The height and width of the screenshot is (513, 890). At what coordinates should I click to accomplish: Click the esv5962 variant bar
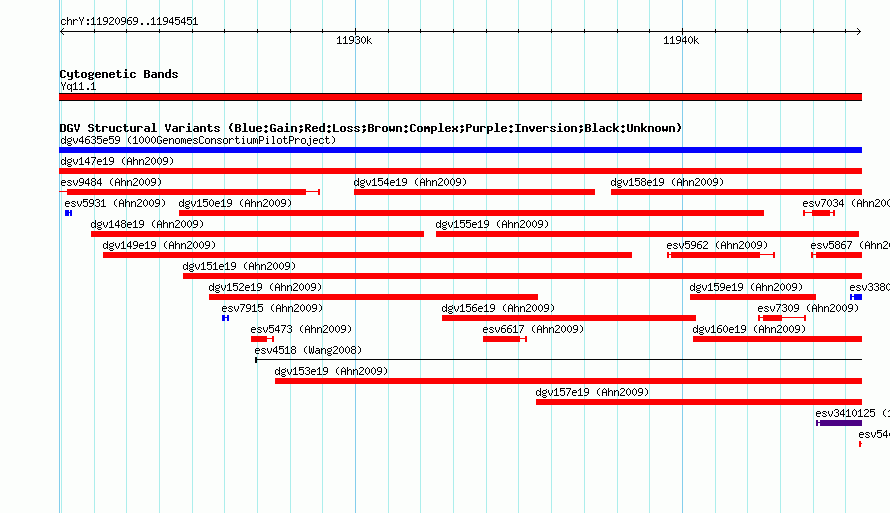click(x=721, y=255)
